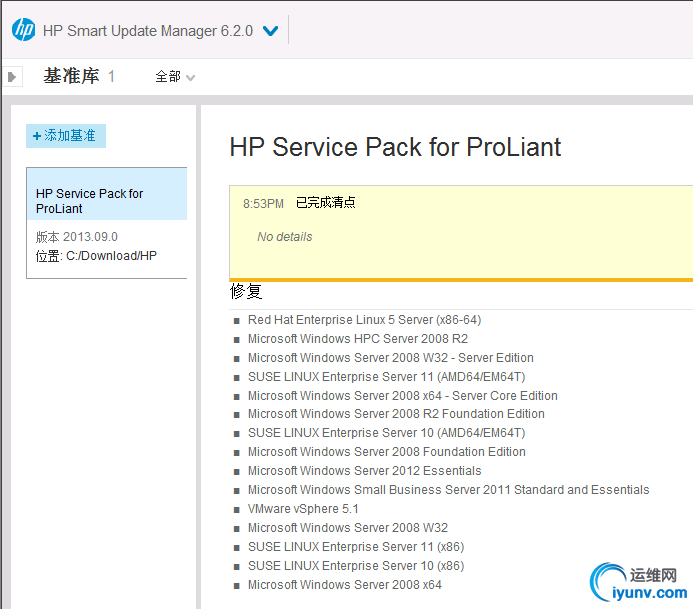The image size is (693, 609).
Task: Click the 位置: C:/Download/HP text
Action: (x=96, y=256)
